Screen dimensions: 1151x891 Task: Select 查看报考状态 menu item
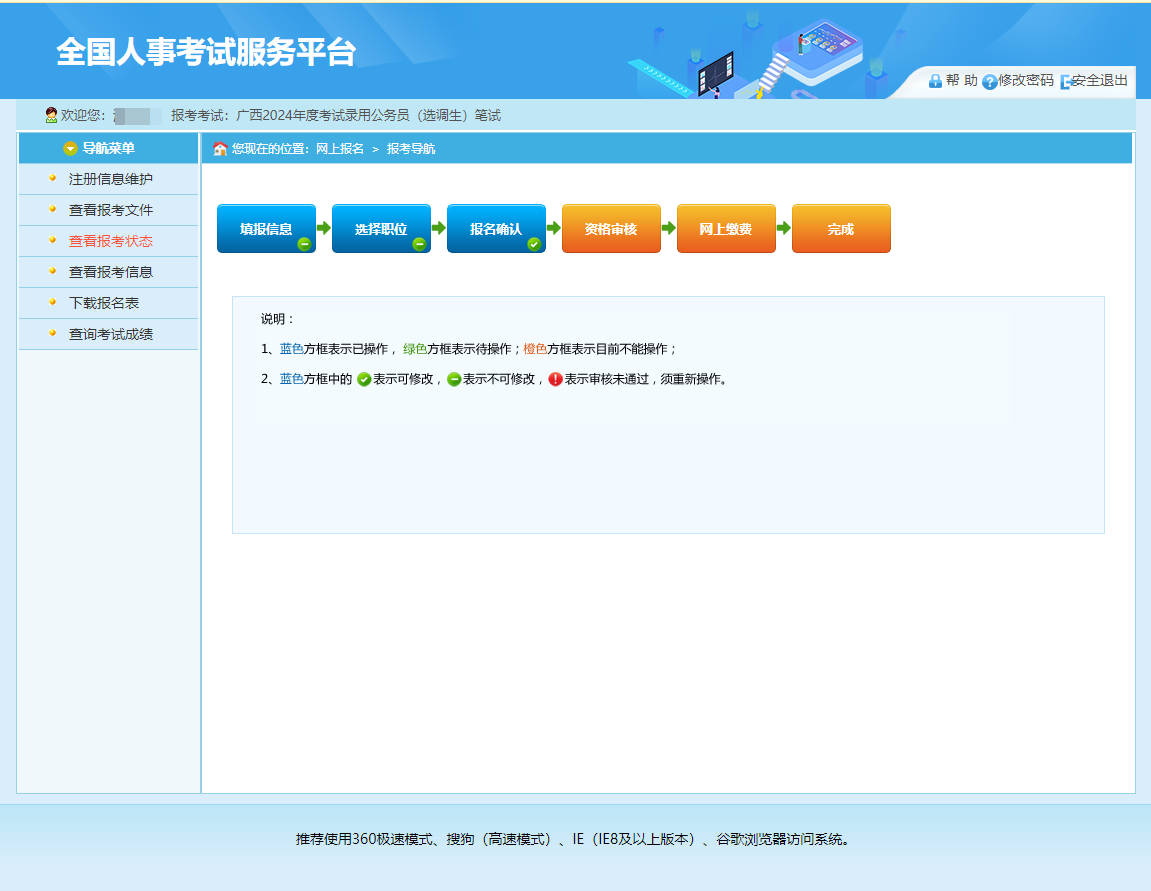point(110,242)
